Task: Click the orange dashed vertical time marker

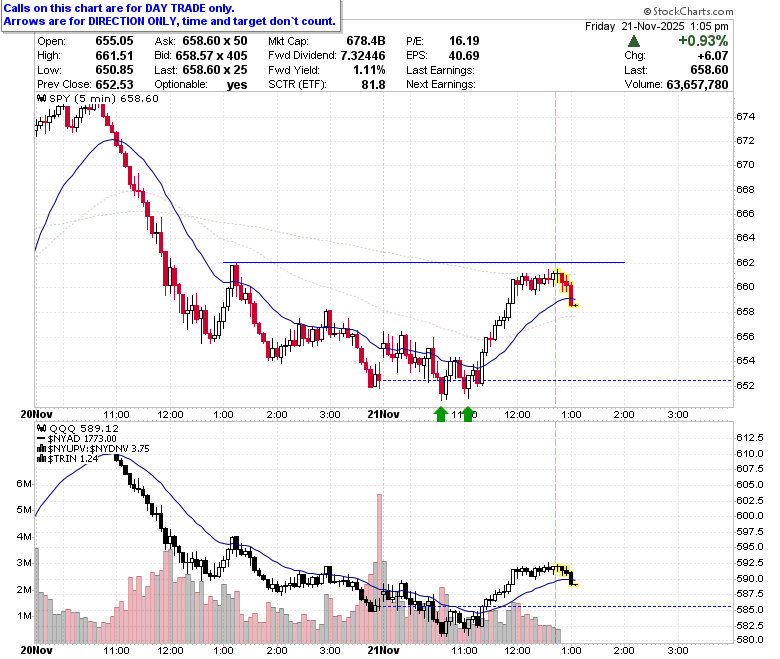Action: coord(556,249)
